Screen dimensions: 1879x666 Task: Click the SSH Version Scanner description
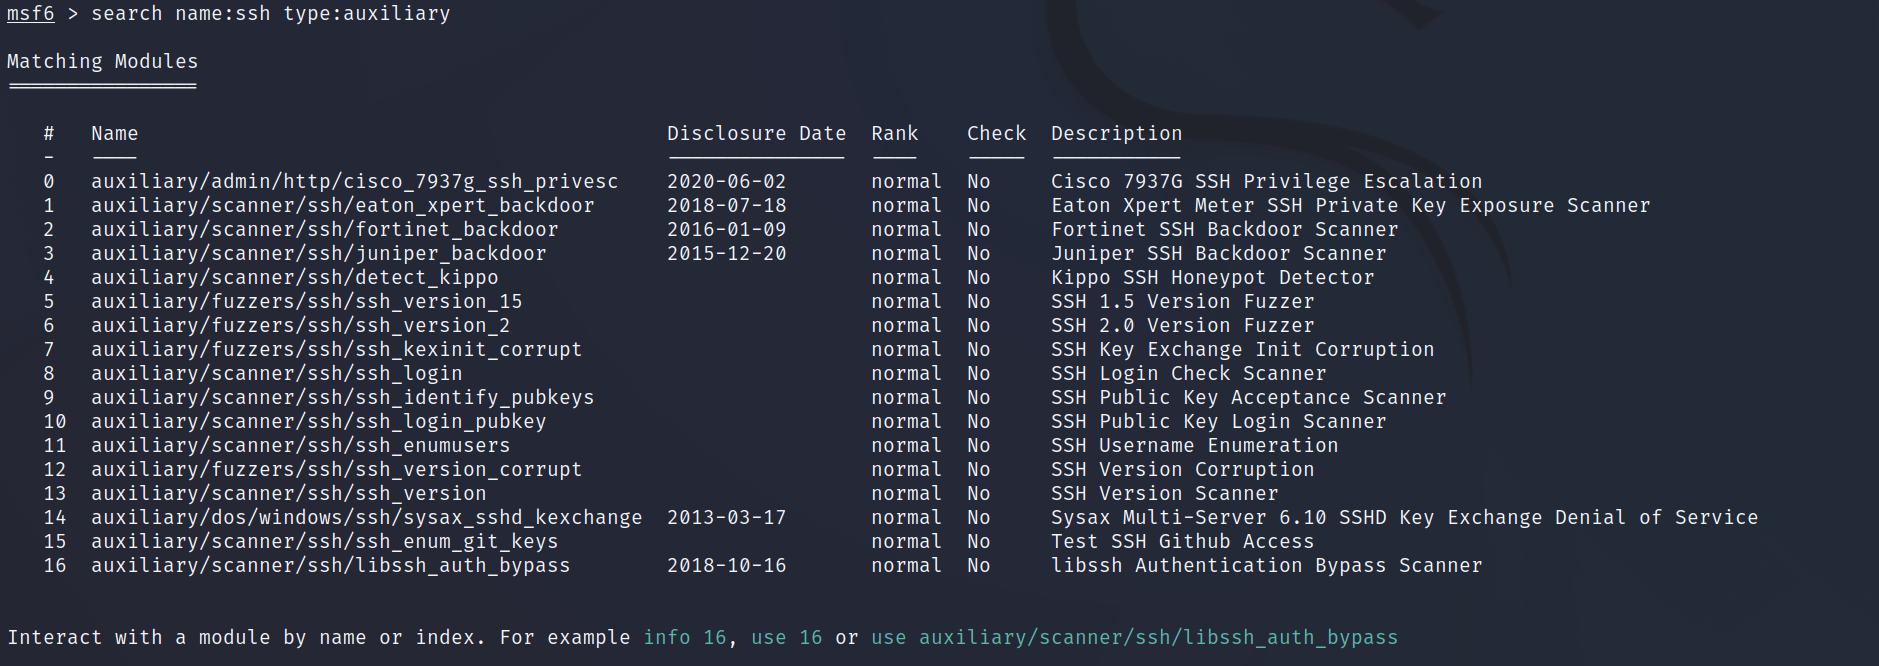point(1164,494)
